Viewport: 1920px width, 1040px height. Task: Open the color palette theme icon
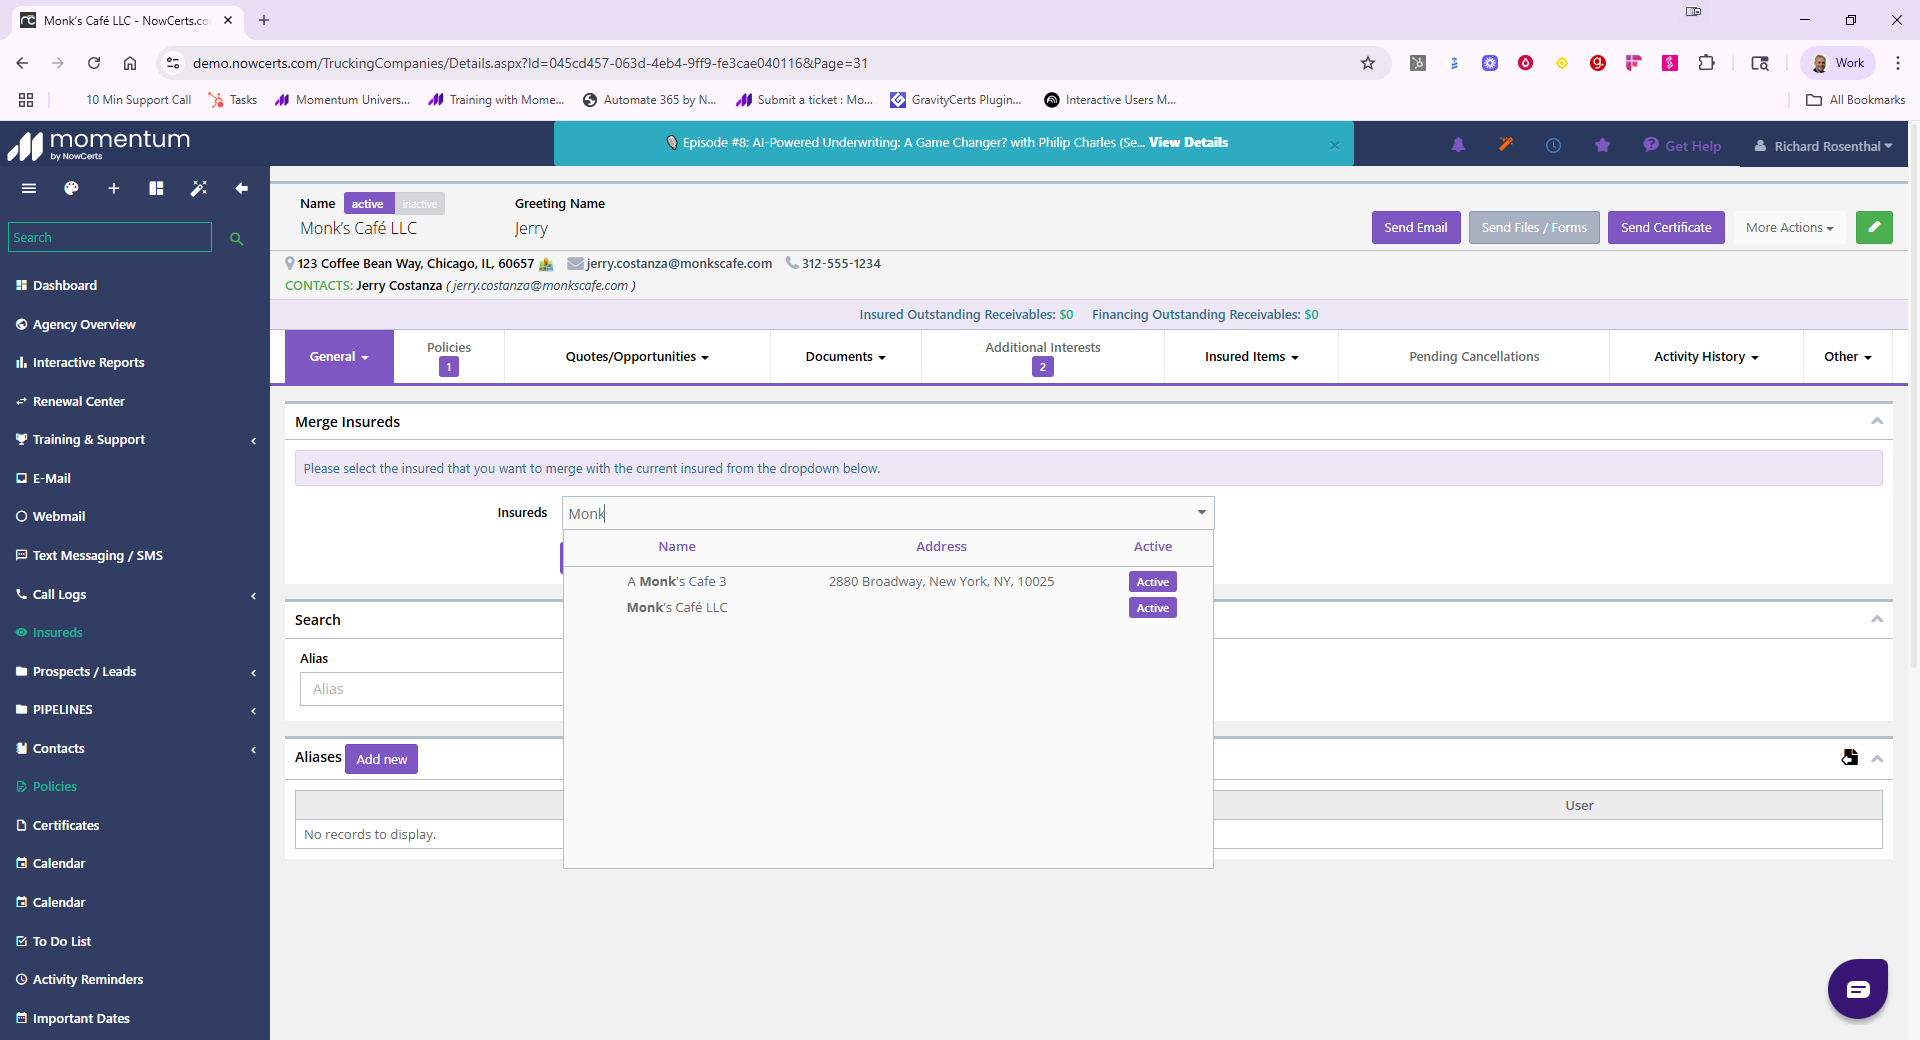(71, 188)
